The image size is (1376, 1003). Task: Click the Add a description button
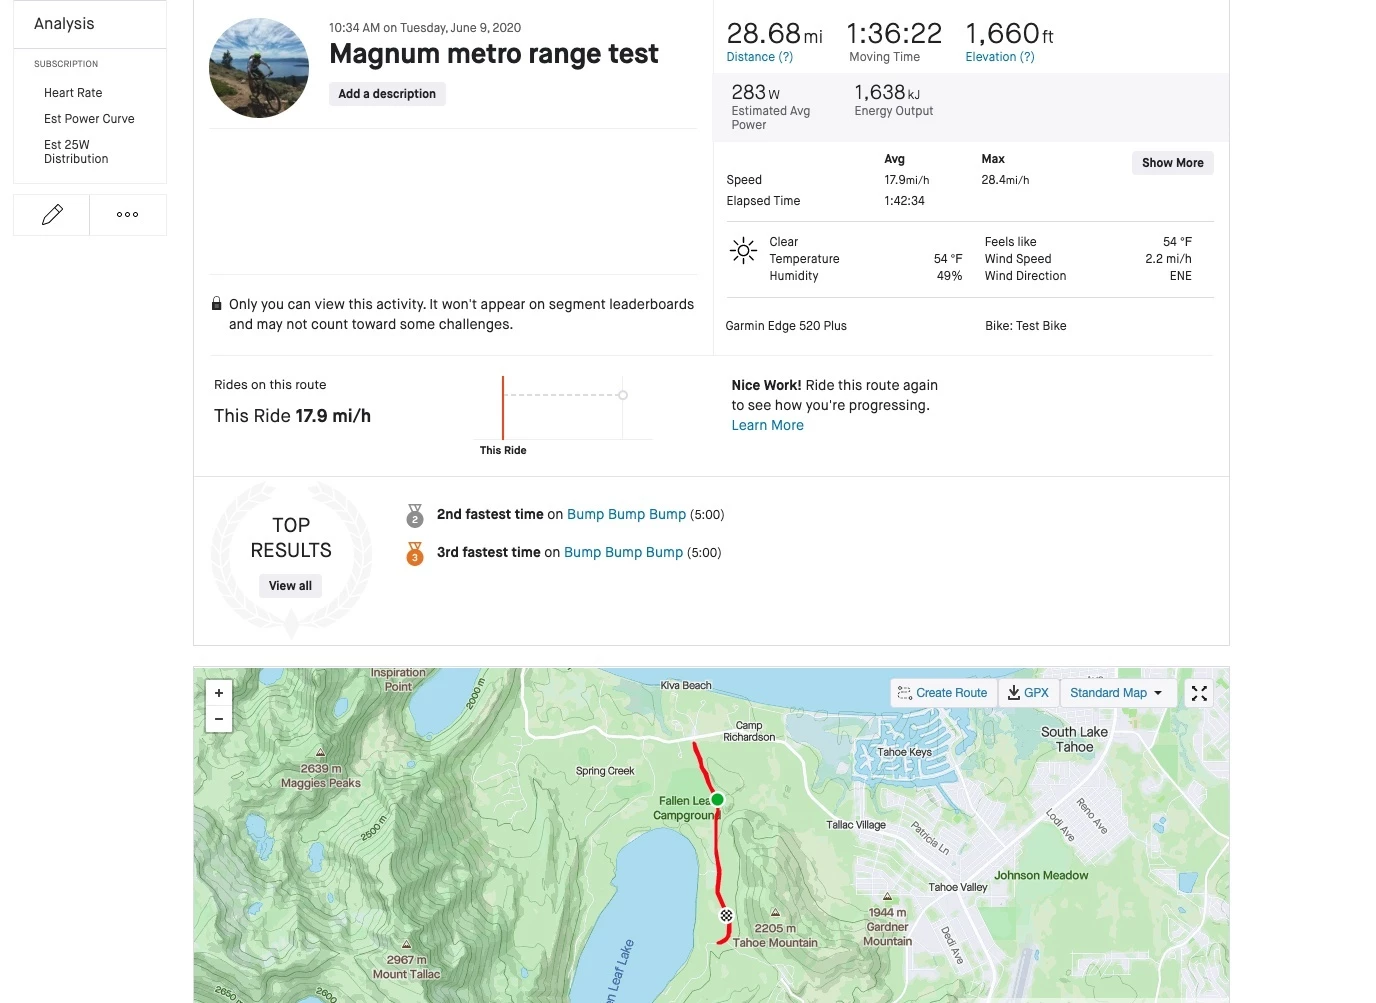coord(387,94)
